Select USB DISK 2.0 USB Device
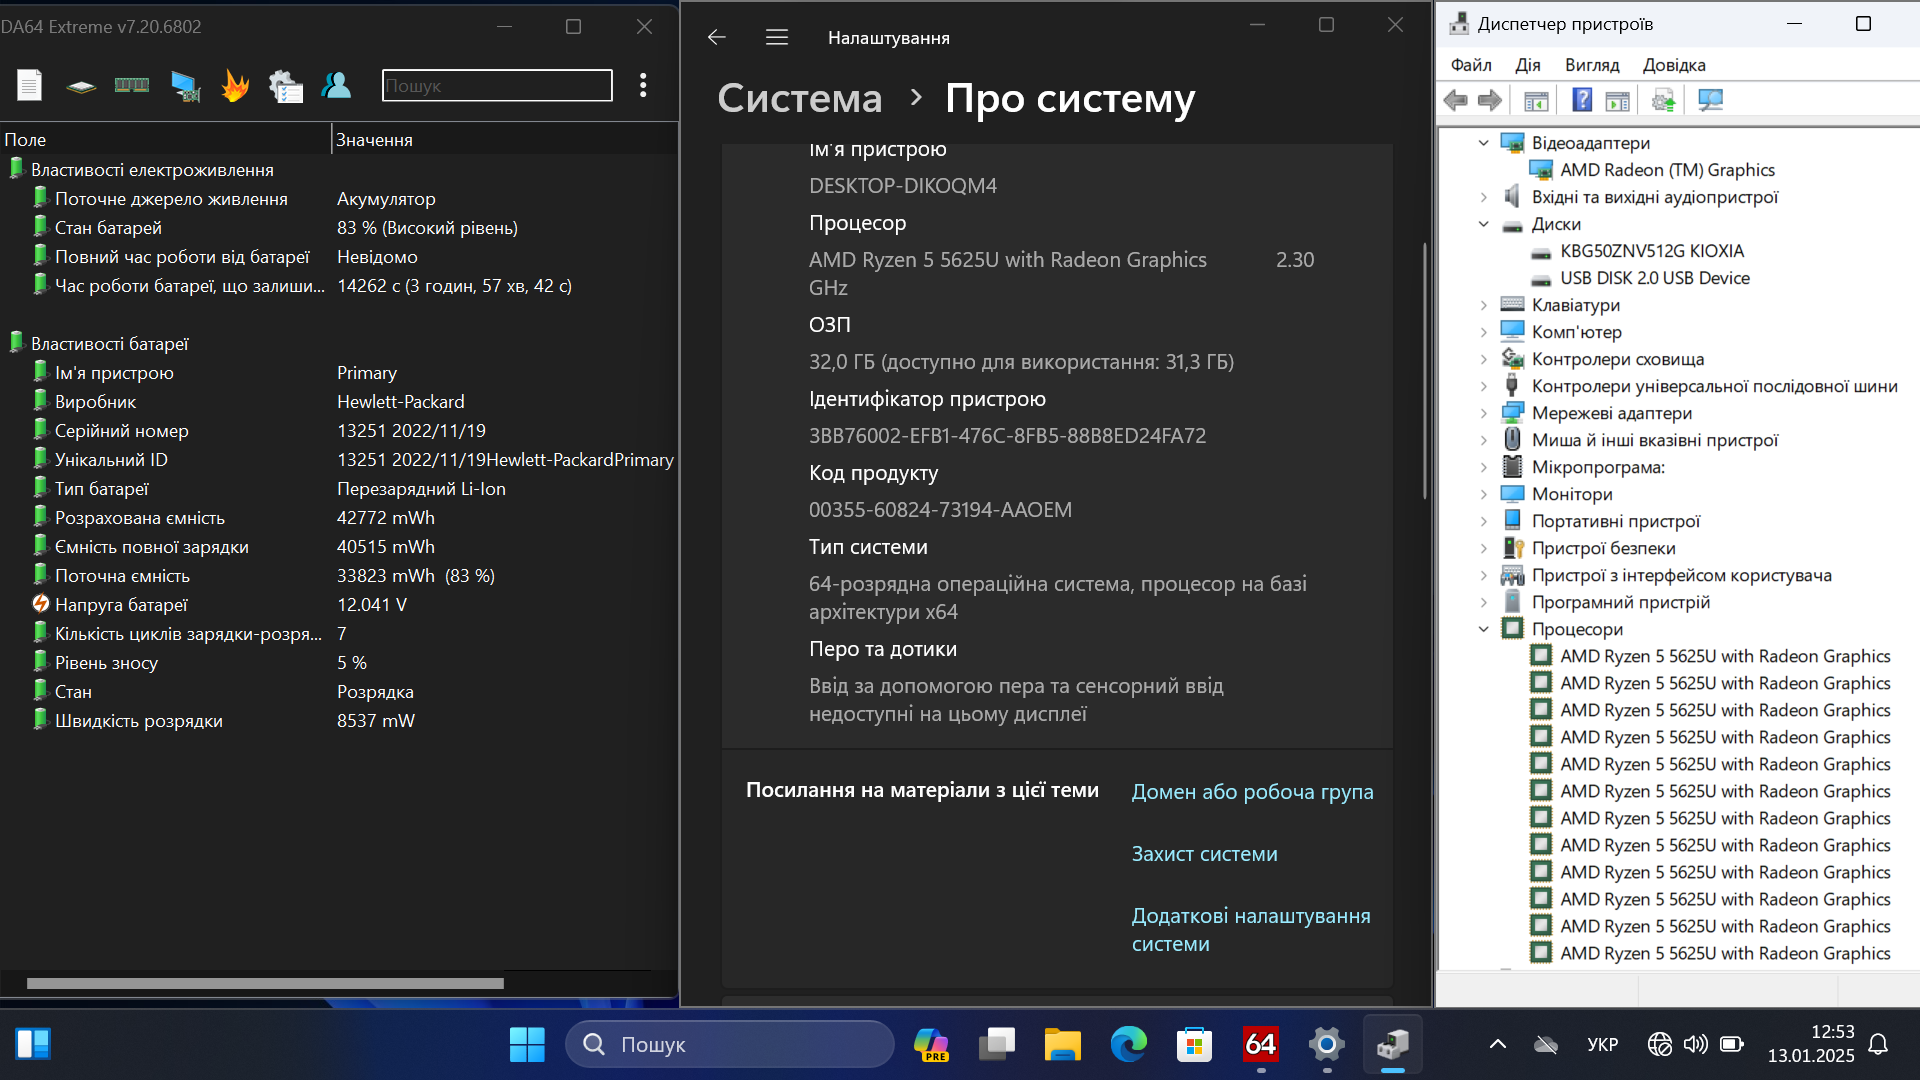The height and width of the screenshot is (1080, 1920). click(x=1655, y=278)
